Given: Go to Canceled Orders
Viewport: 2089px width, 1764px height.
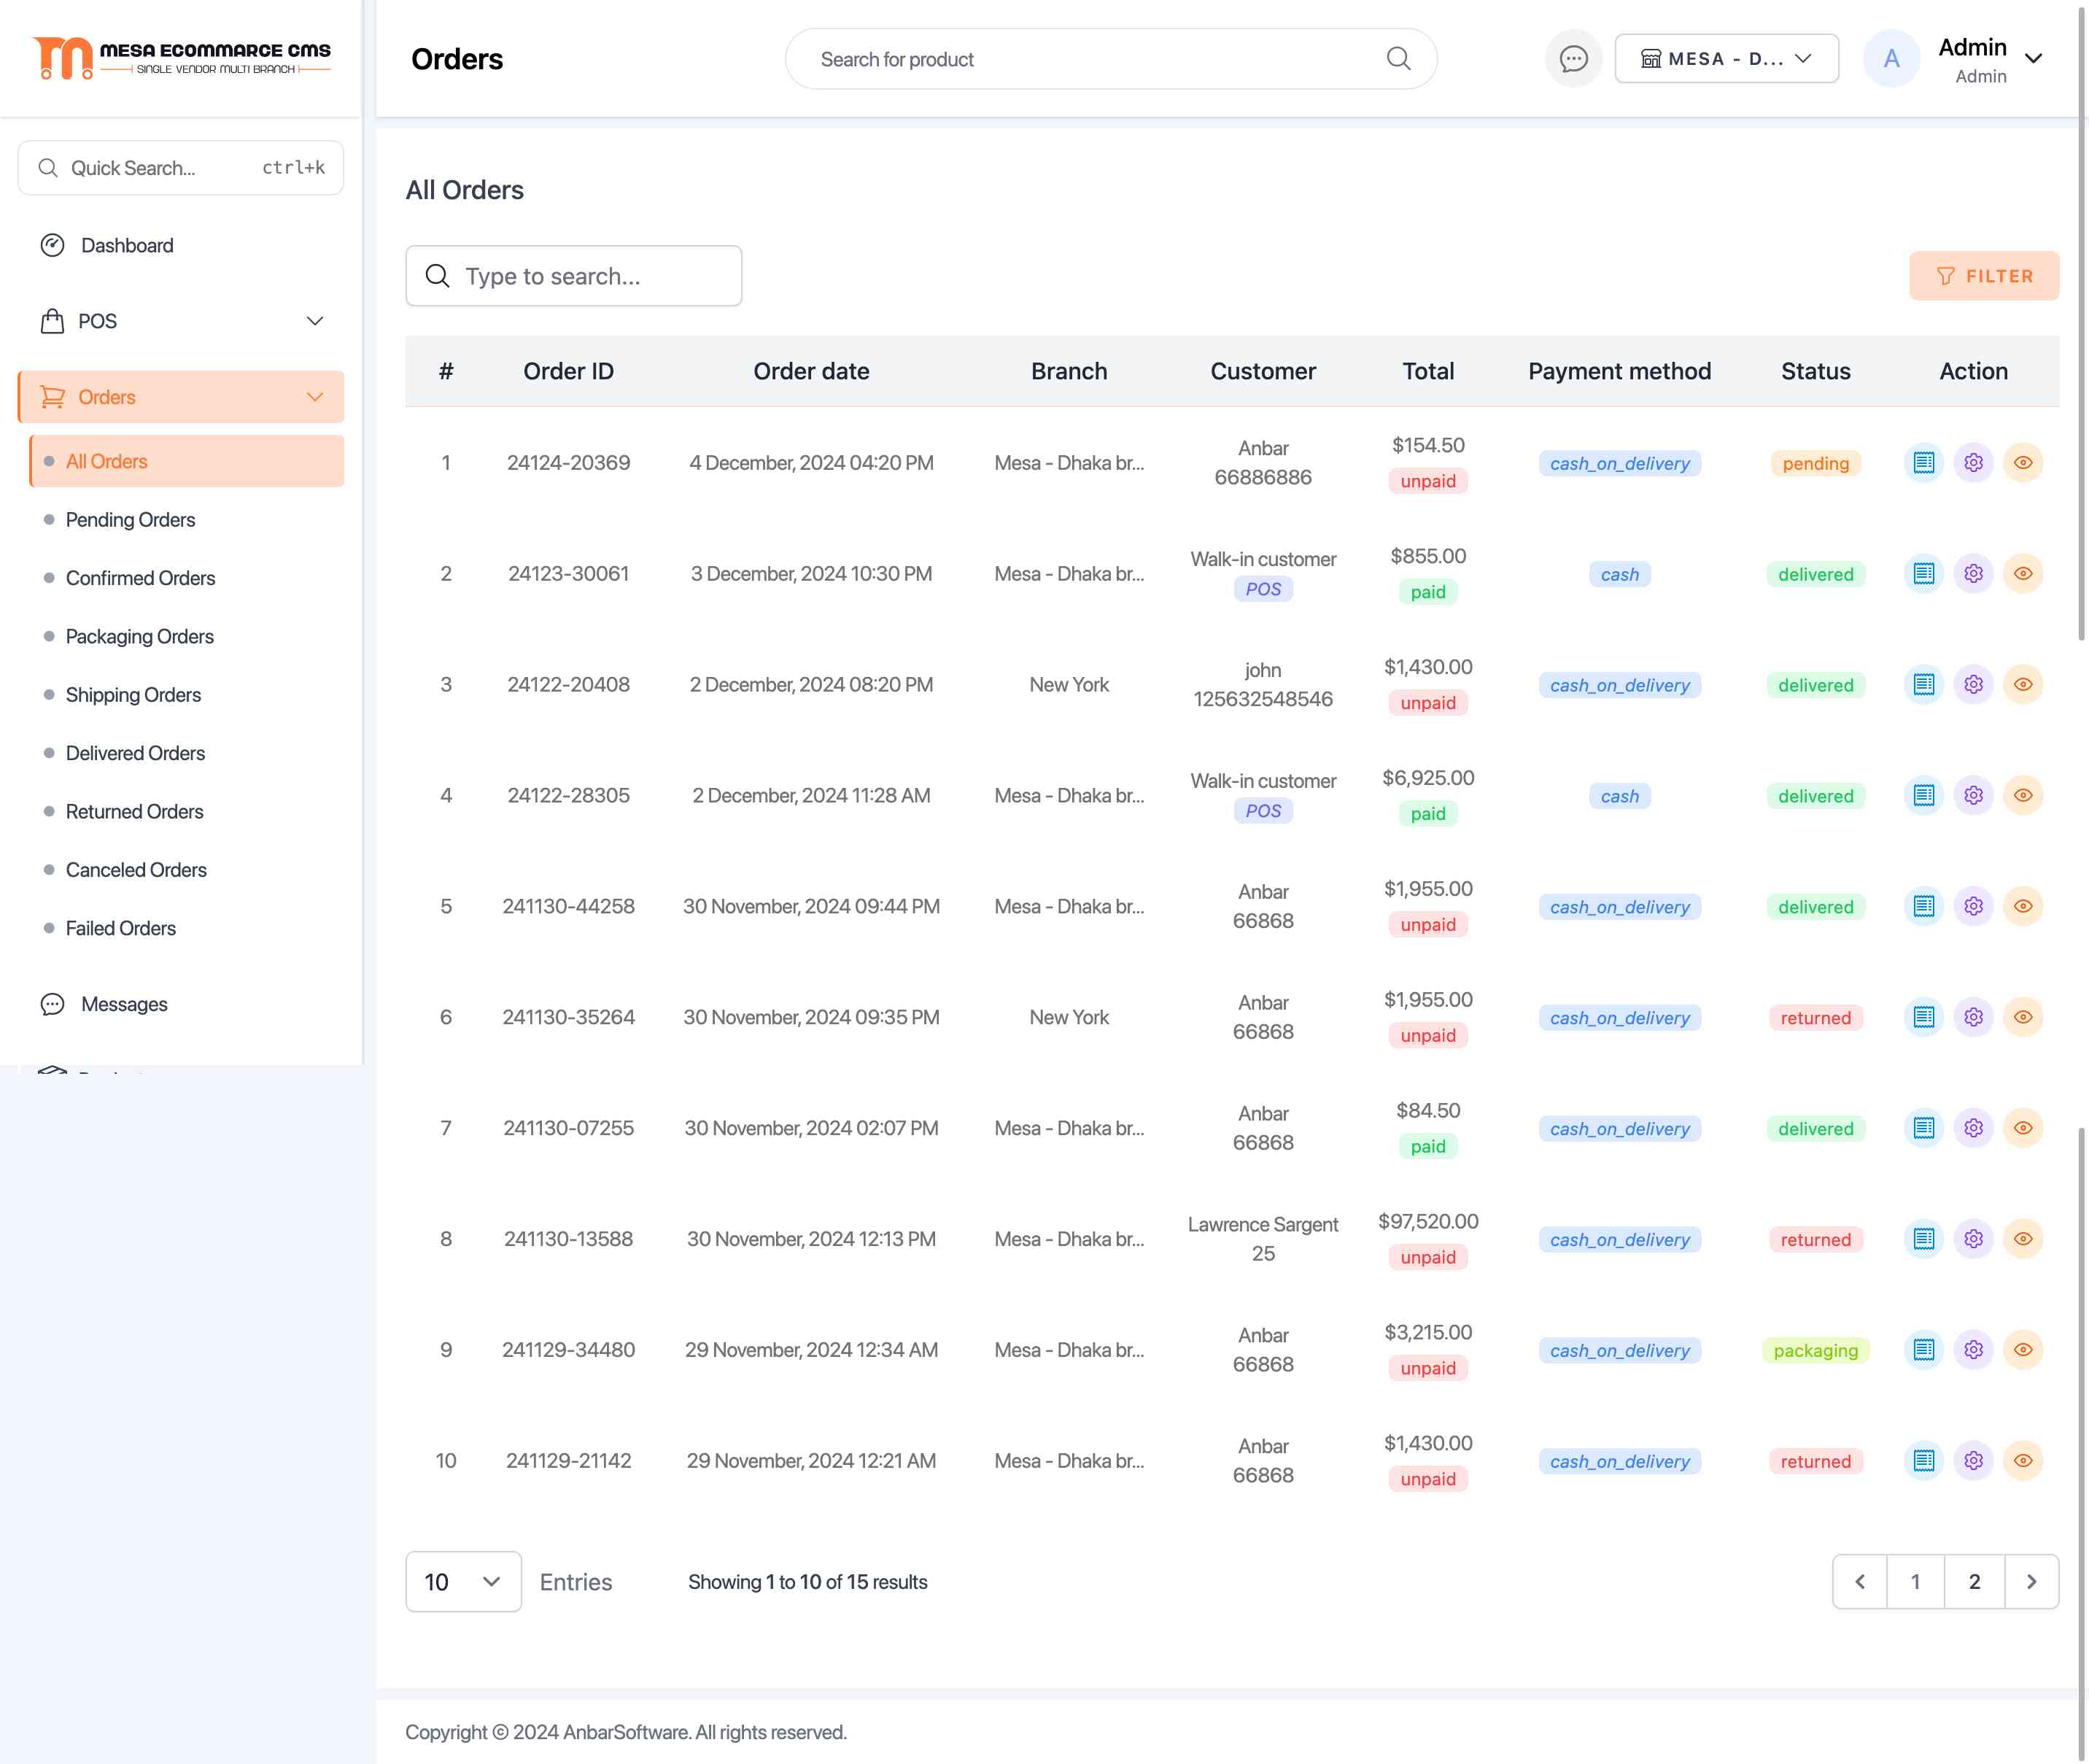Looking at the screenshot, I should [136, 870].
